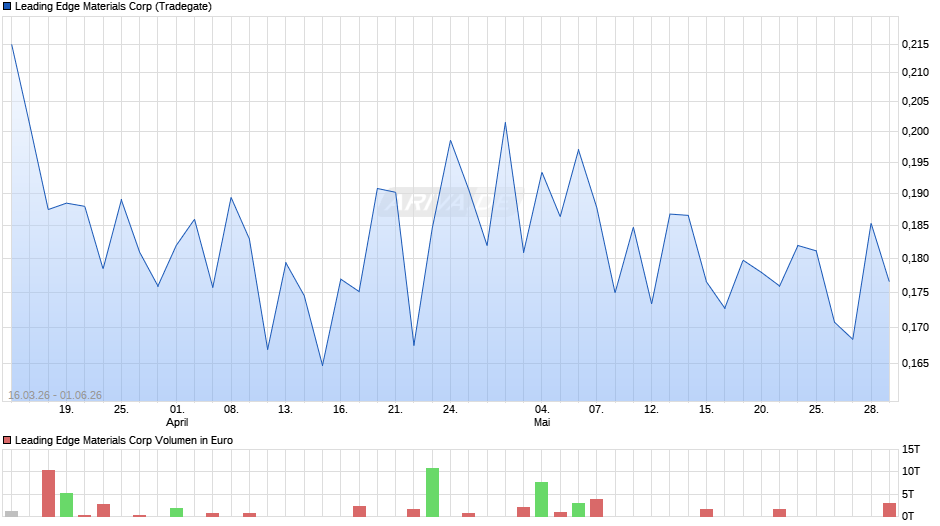The image size is (940, 526).
Task: Click the date axis label '24.'
Action: (x=450, y=410)
